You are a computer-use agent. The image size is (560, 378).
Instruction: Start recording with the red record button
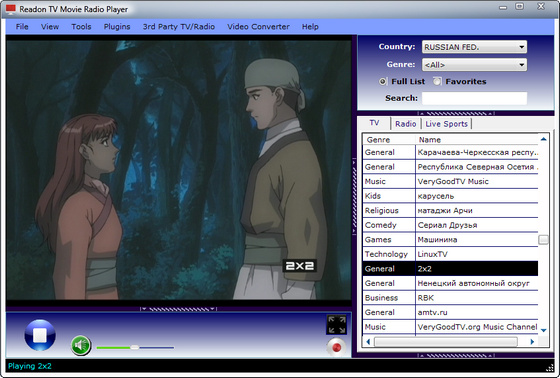click(336, 347)
